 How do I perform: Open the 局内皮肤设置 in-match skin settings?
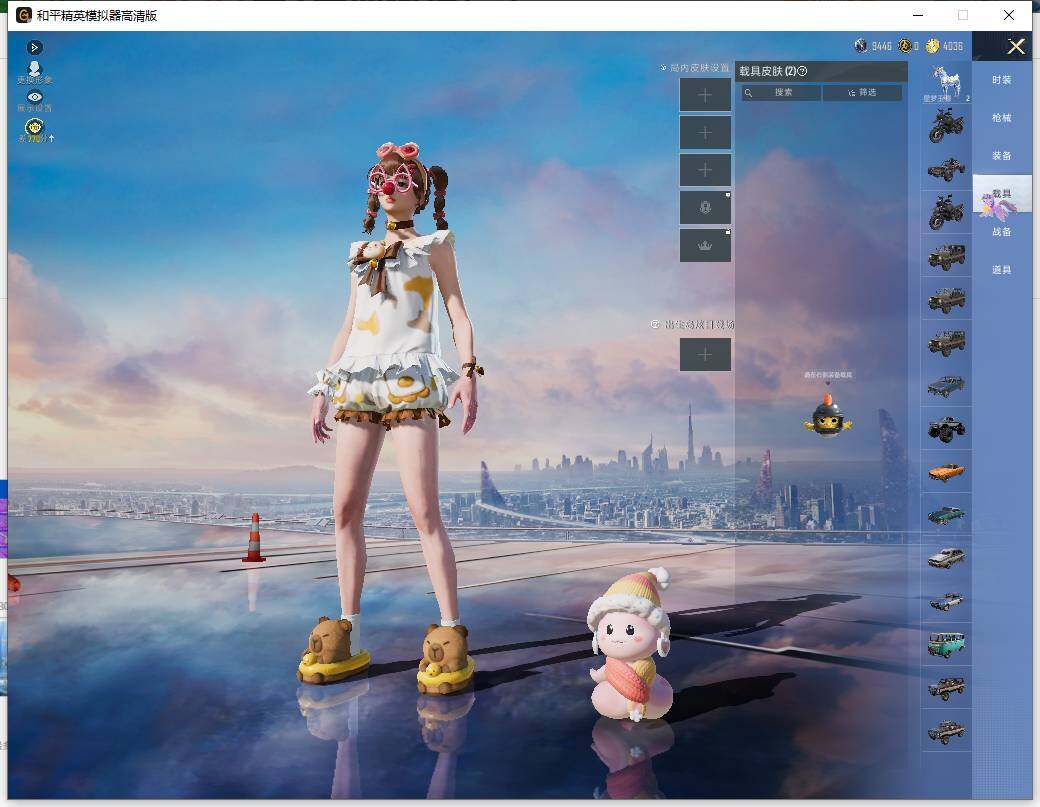(x=695, y=68)
